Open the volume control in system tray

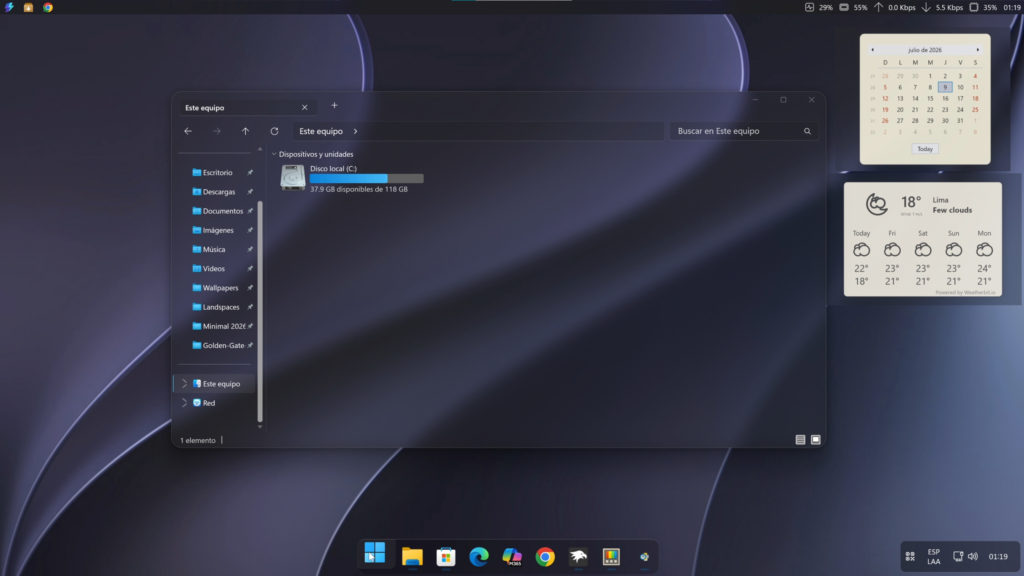973,556
